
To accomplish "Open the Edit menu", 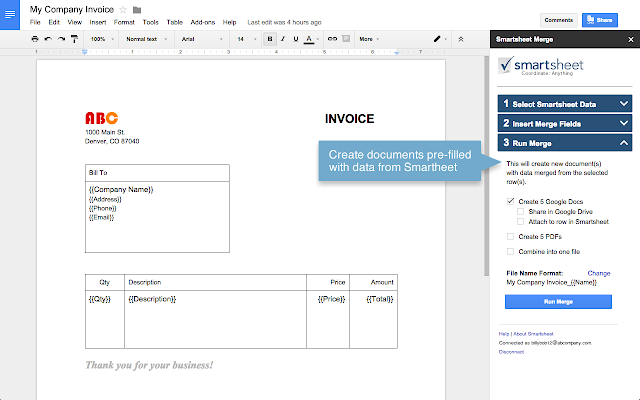I will pos(54,22).
